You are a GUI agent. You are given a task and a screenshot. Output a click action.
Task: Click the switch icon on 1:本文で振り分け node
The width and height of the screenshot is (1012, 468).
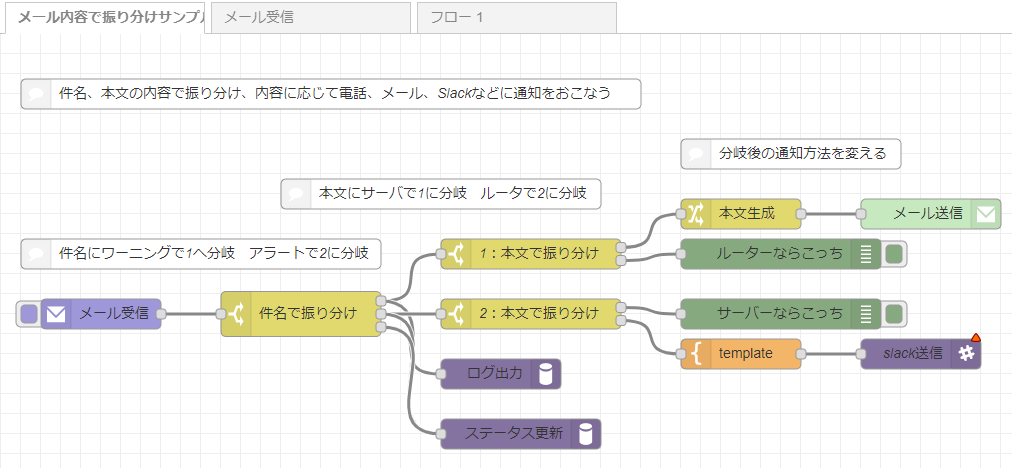455,254
